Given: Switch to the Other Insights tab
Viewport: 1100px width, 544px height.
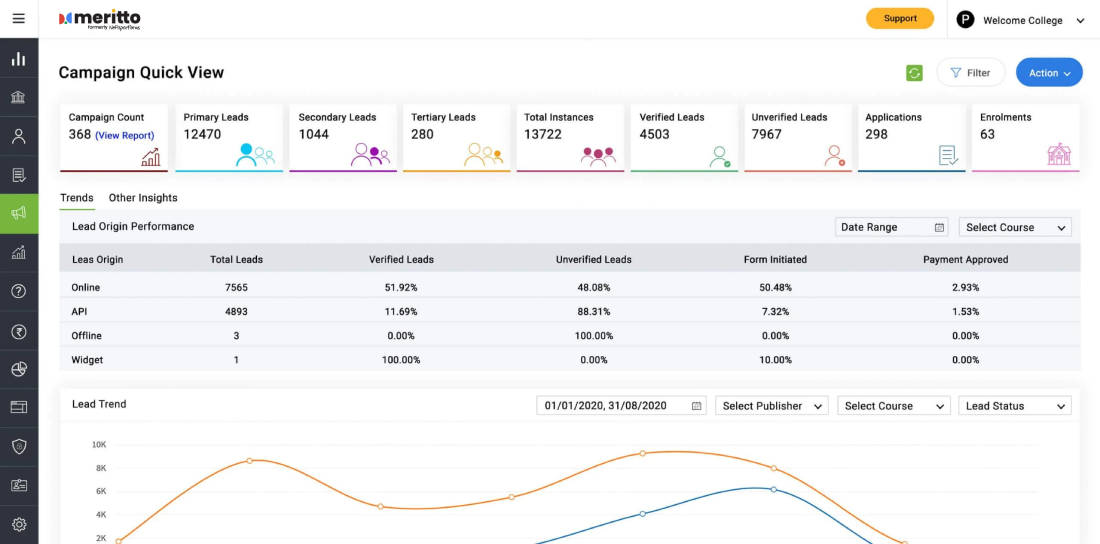Looking at the screenshot, I should [143, 198].
